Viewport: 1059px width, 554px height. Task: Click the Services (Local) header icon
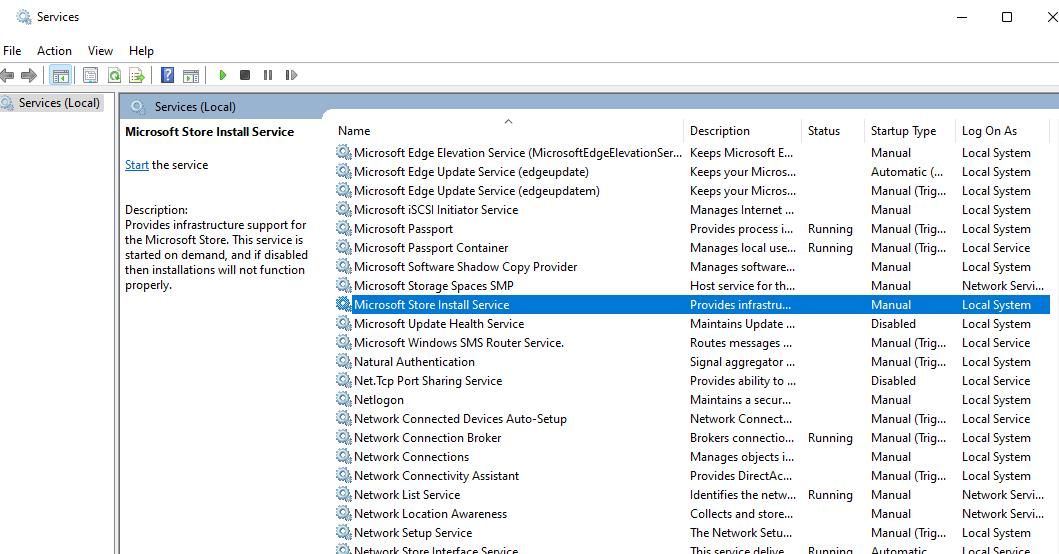tap(138, 106)
